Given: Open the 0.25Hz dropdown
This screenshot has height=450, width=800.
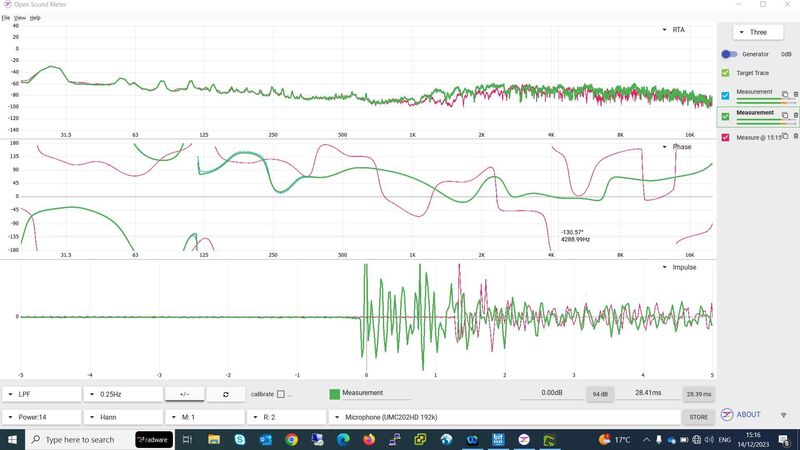Looking at the screenshot, I should [123, 394].
